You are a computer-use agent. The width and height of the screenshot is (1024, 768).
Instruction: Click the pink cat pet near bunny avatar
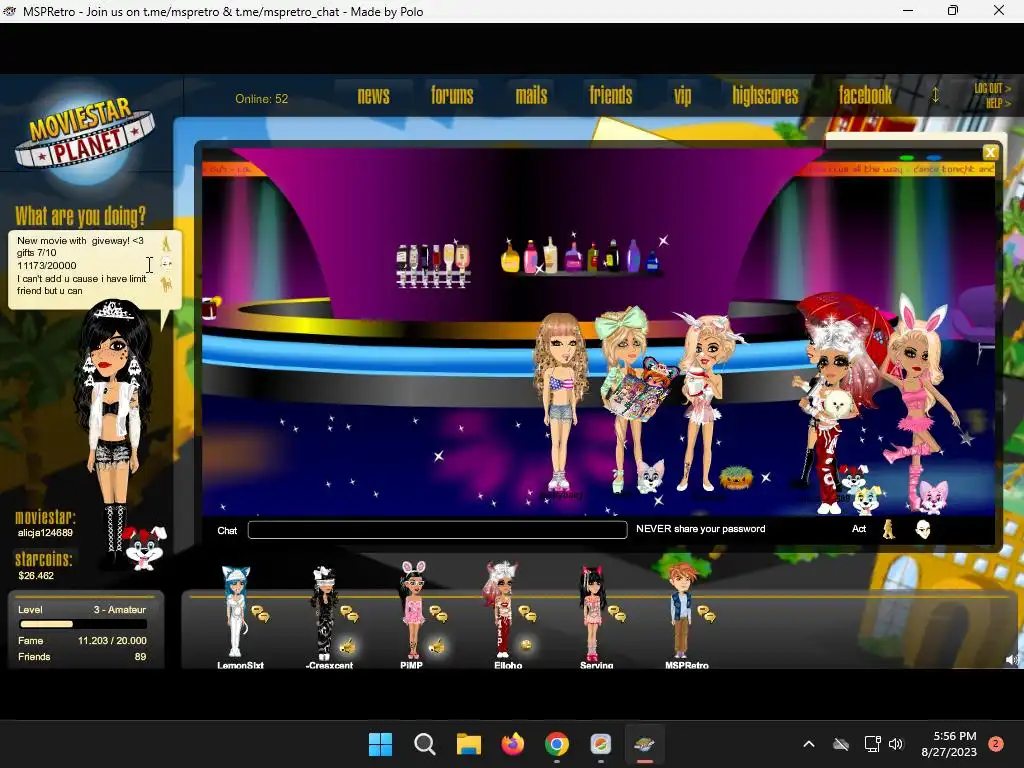click(933, 496)
